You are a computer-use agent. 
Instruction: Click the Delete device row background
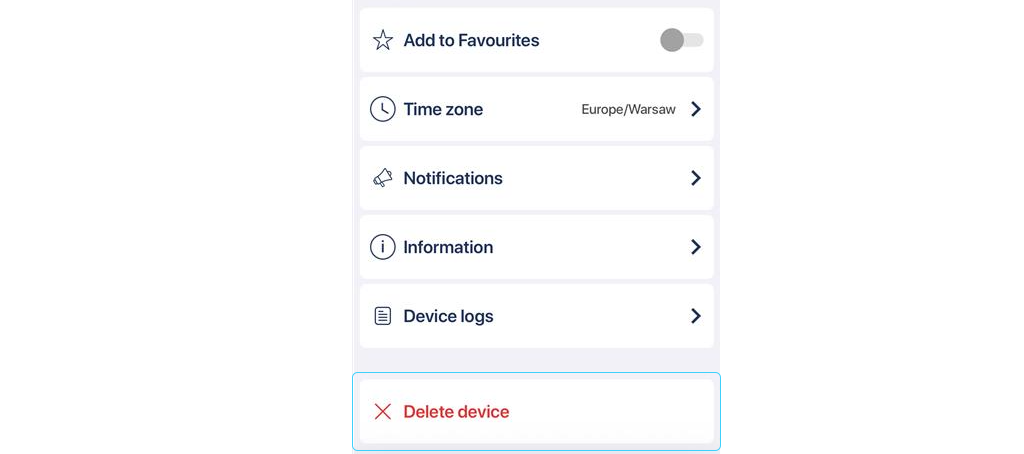pos(610,412)
